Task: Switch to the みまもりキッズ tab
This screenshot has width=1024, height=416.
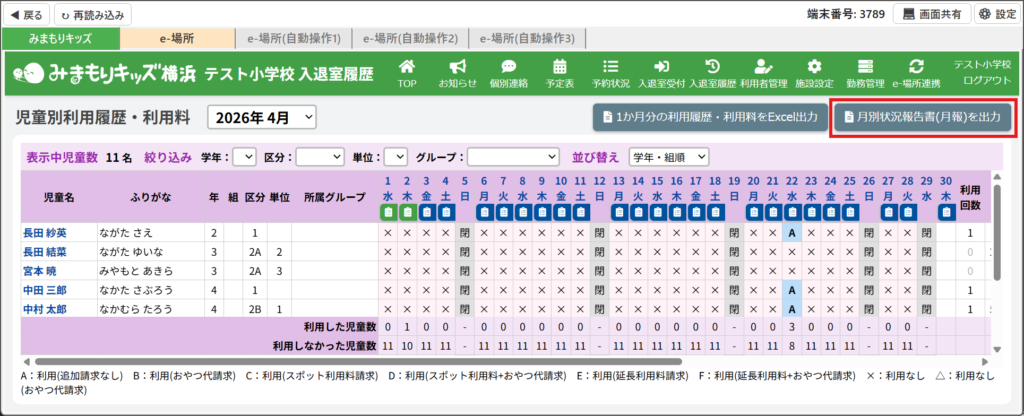Action: (61, 39)
